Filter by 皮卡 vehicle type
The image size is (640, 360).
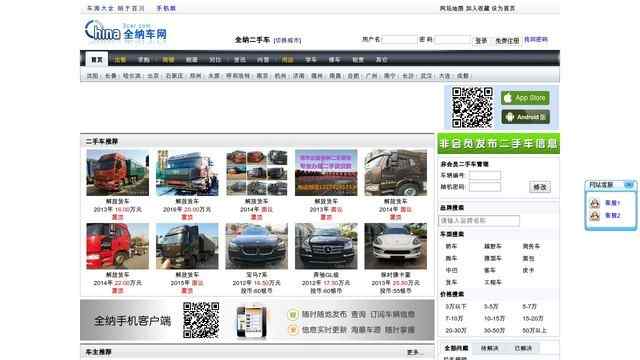[528, 270]
